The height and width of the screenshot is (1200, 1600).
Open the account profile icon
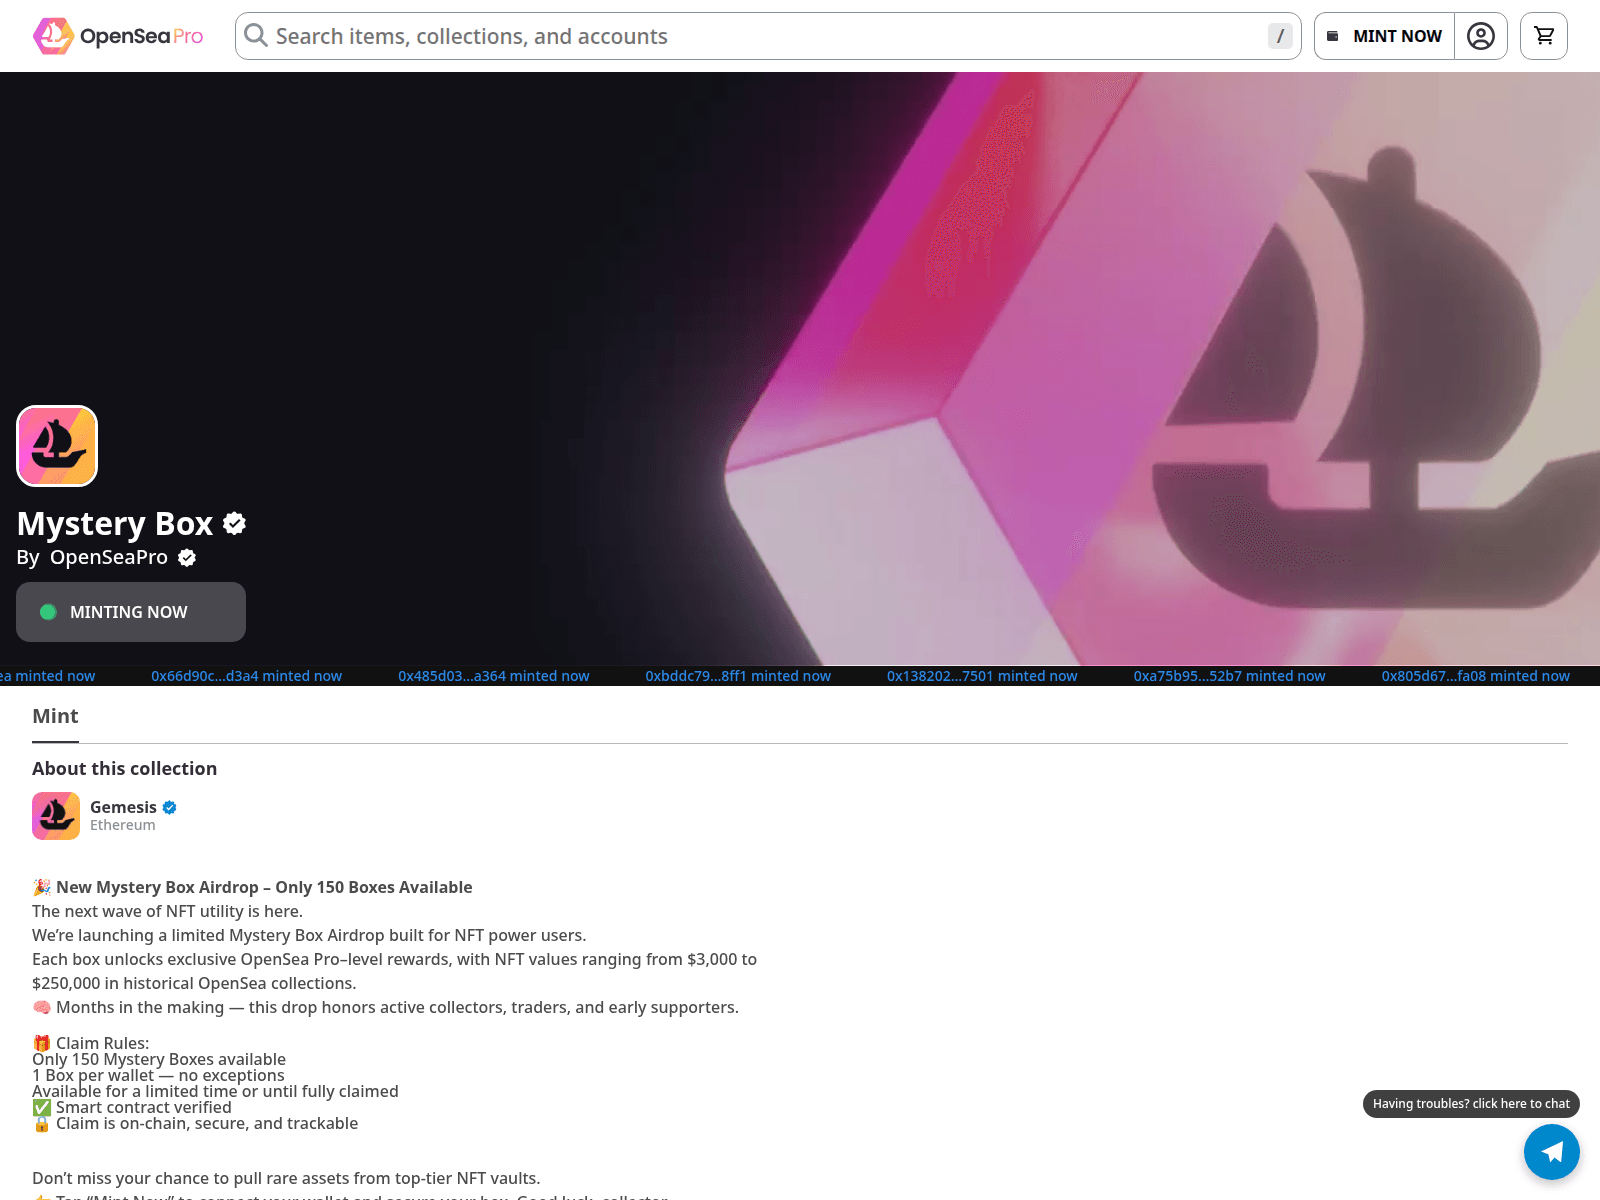tap(1481, 36)
